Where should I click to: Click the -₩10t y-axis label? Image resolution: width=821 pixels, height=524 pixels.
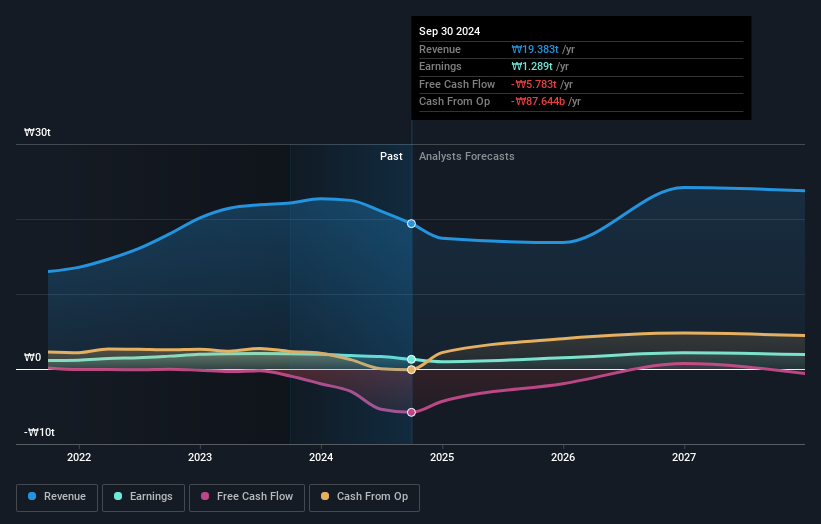click(39, 432)
